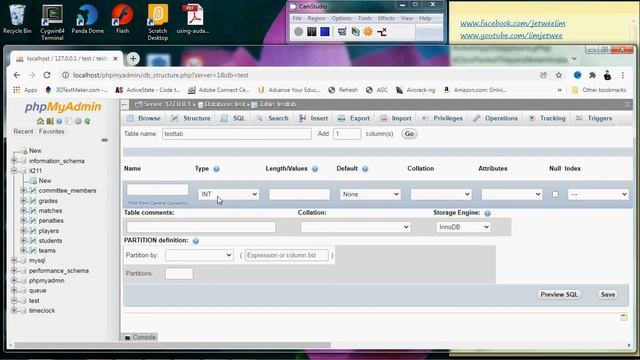
Task: Open the Privileges tab
Action: coord(442,118)
